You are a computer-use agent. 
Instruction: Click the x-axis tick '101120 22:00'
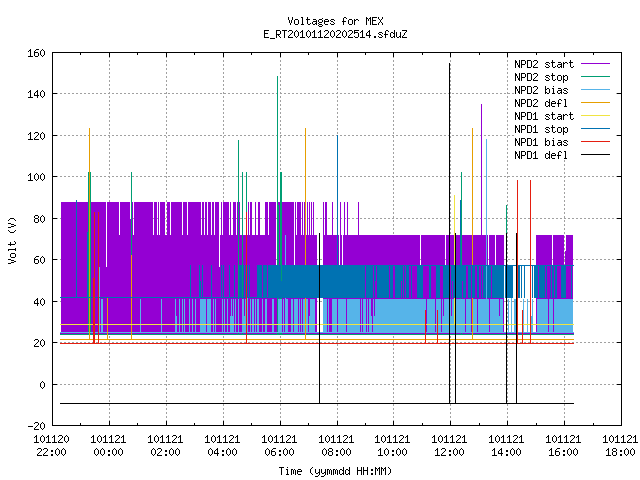51,446
